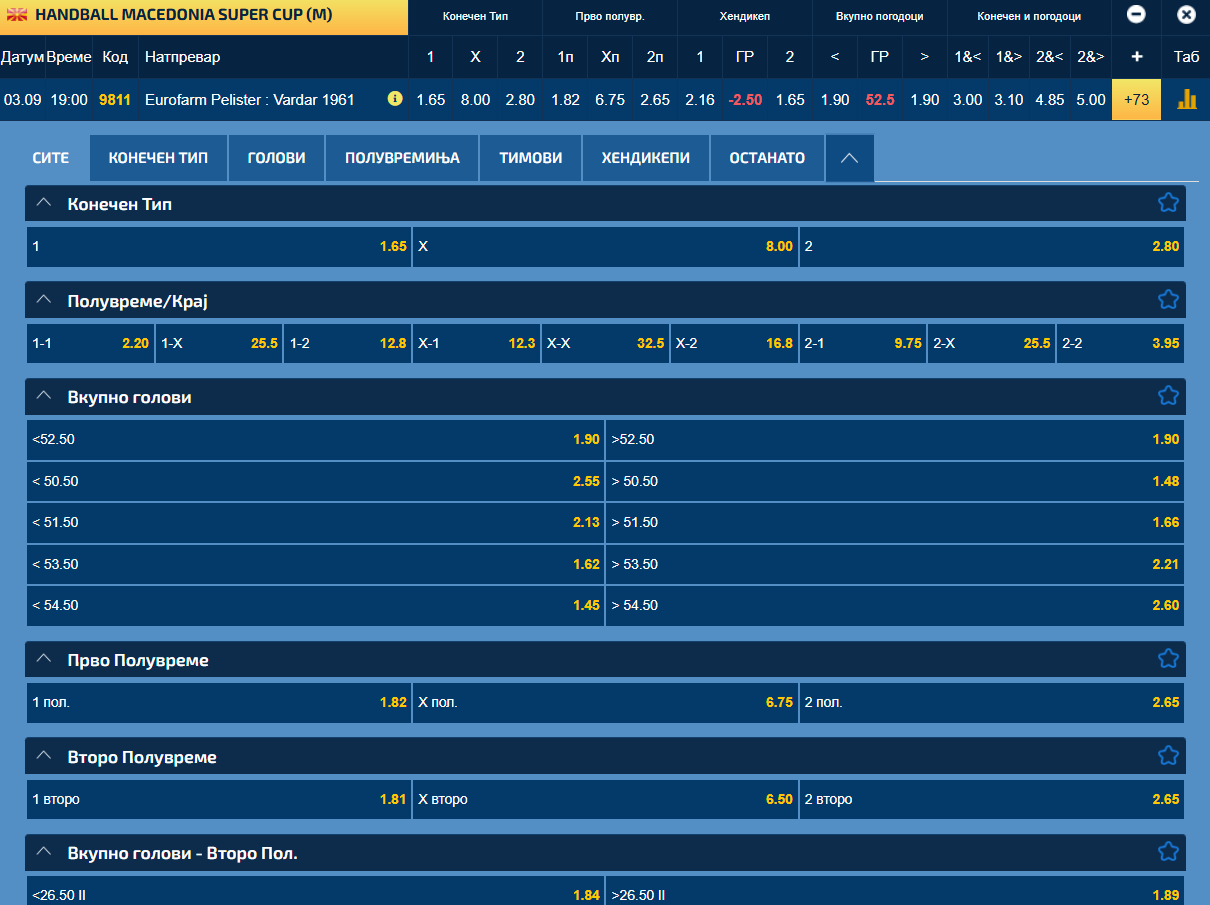Collapse the market tabs with chevron button
Viewport: 1210px width, 905px height.
click(x=849, y=158)
